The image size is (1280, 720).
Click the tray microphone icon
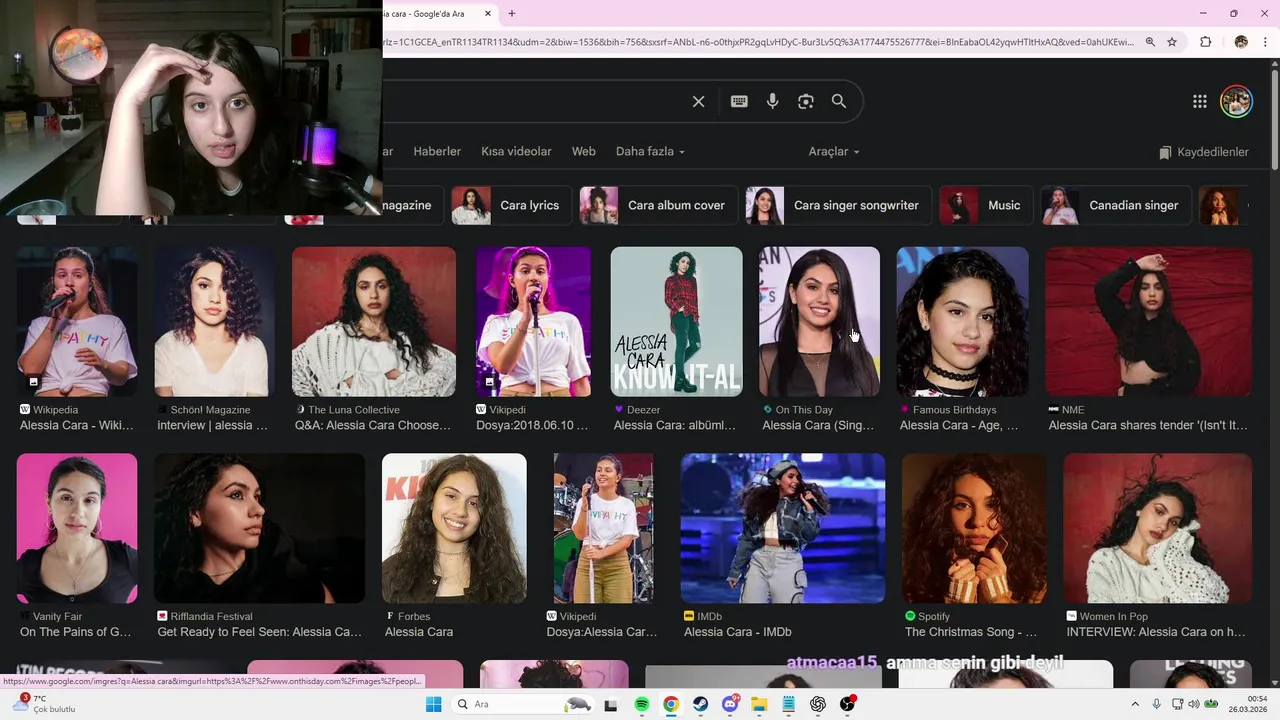point(1157,704)
